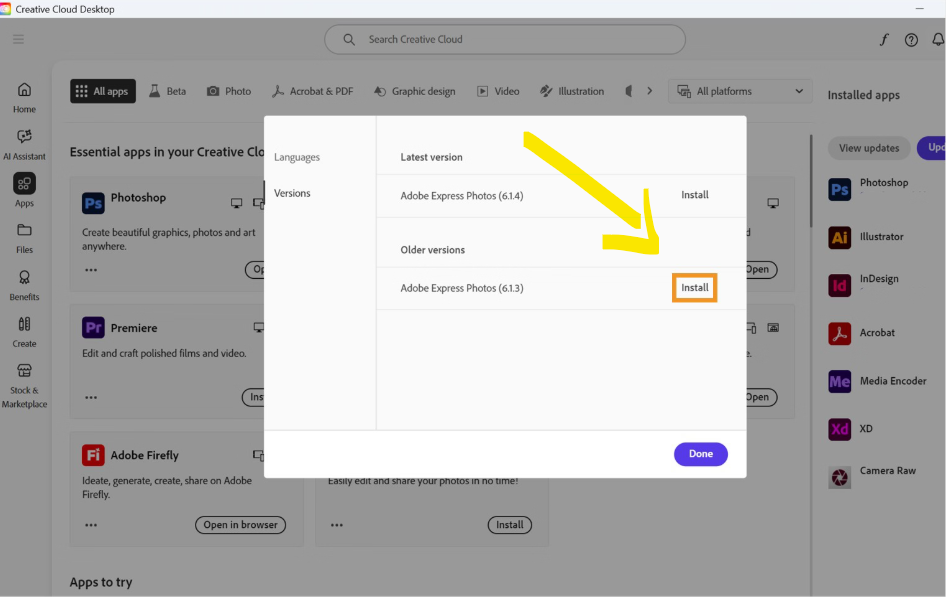Click Media Encoder text in Installed apps
The image size is (946, 597).
coord(893,381)
